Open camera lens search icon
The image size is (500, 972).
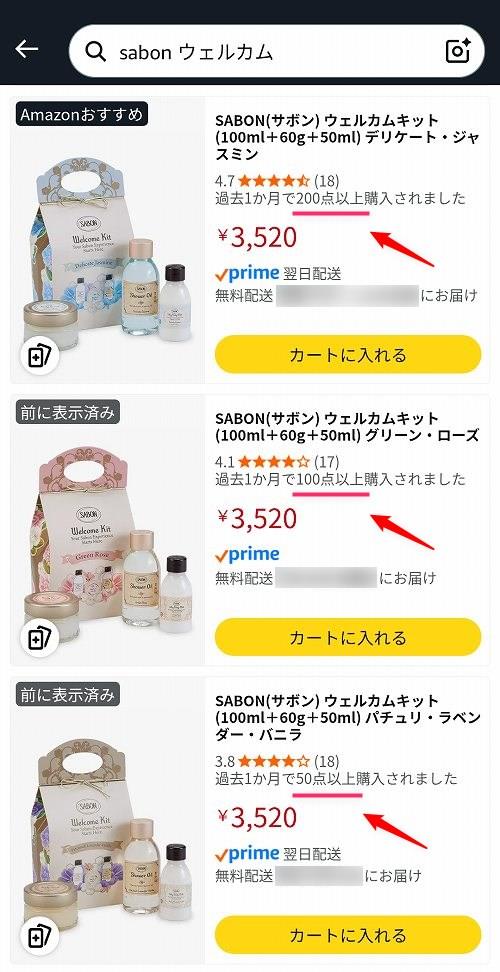(458, 51)
